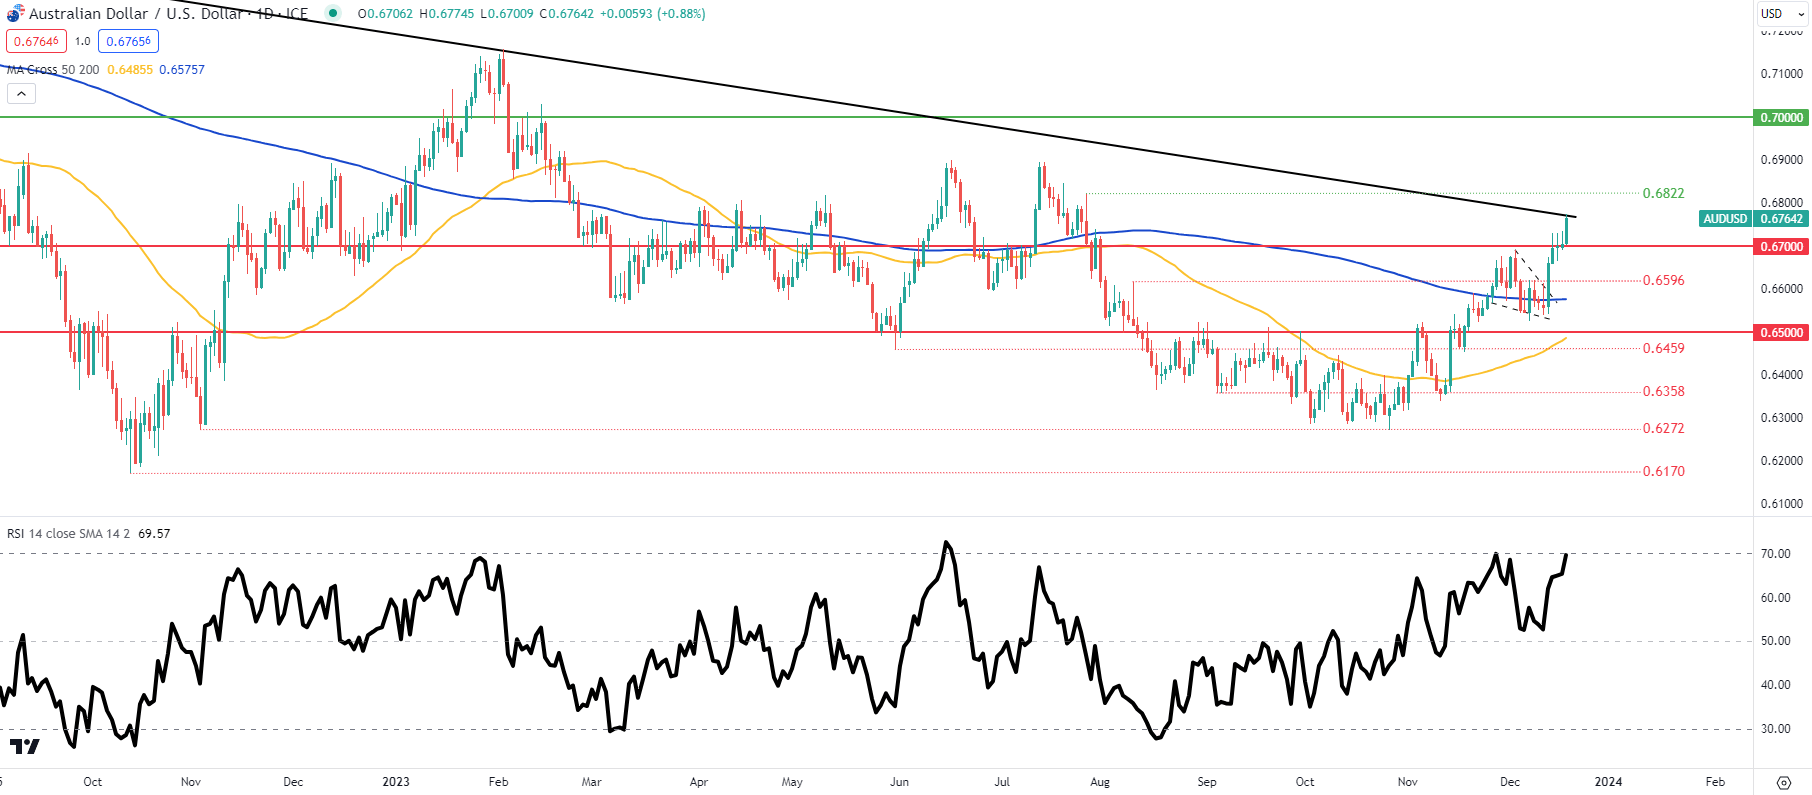The image size is (1812, 795).
Task: Click the change value +0.00593 (+0.88%)
Action: coord(653,14)
